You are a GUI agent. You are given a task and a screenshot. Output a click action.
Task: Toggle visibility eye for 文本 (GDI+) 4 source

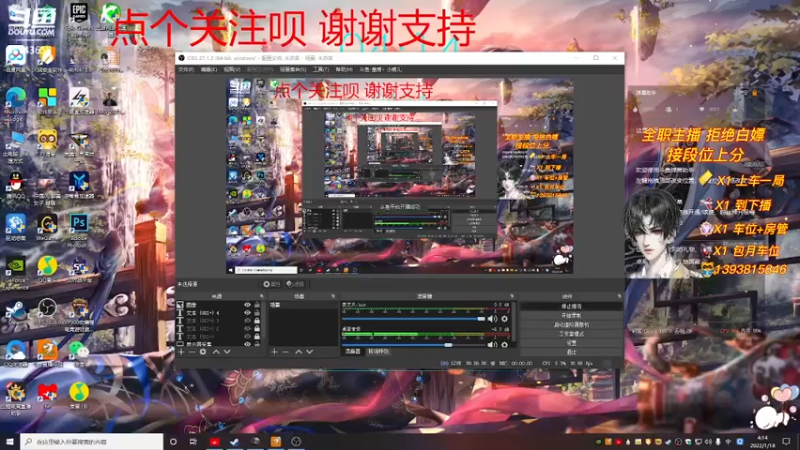[x=247, y=313]
